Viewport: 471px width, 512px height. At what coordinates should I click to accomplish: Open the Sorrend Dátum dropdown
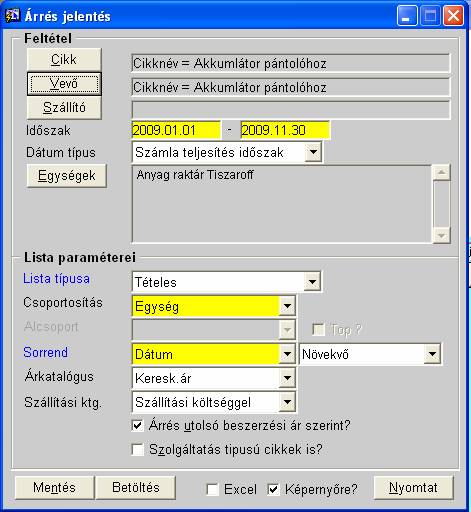click(x=287, y=354)
